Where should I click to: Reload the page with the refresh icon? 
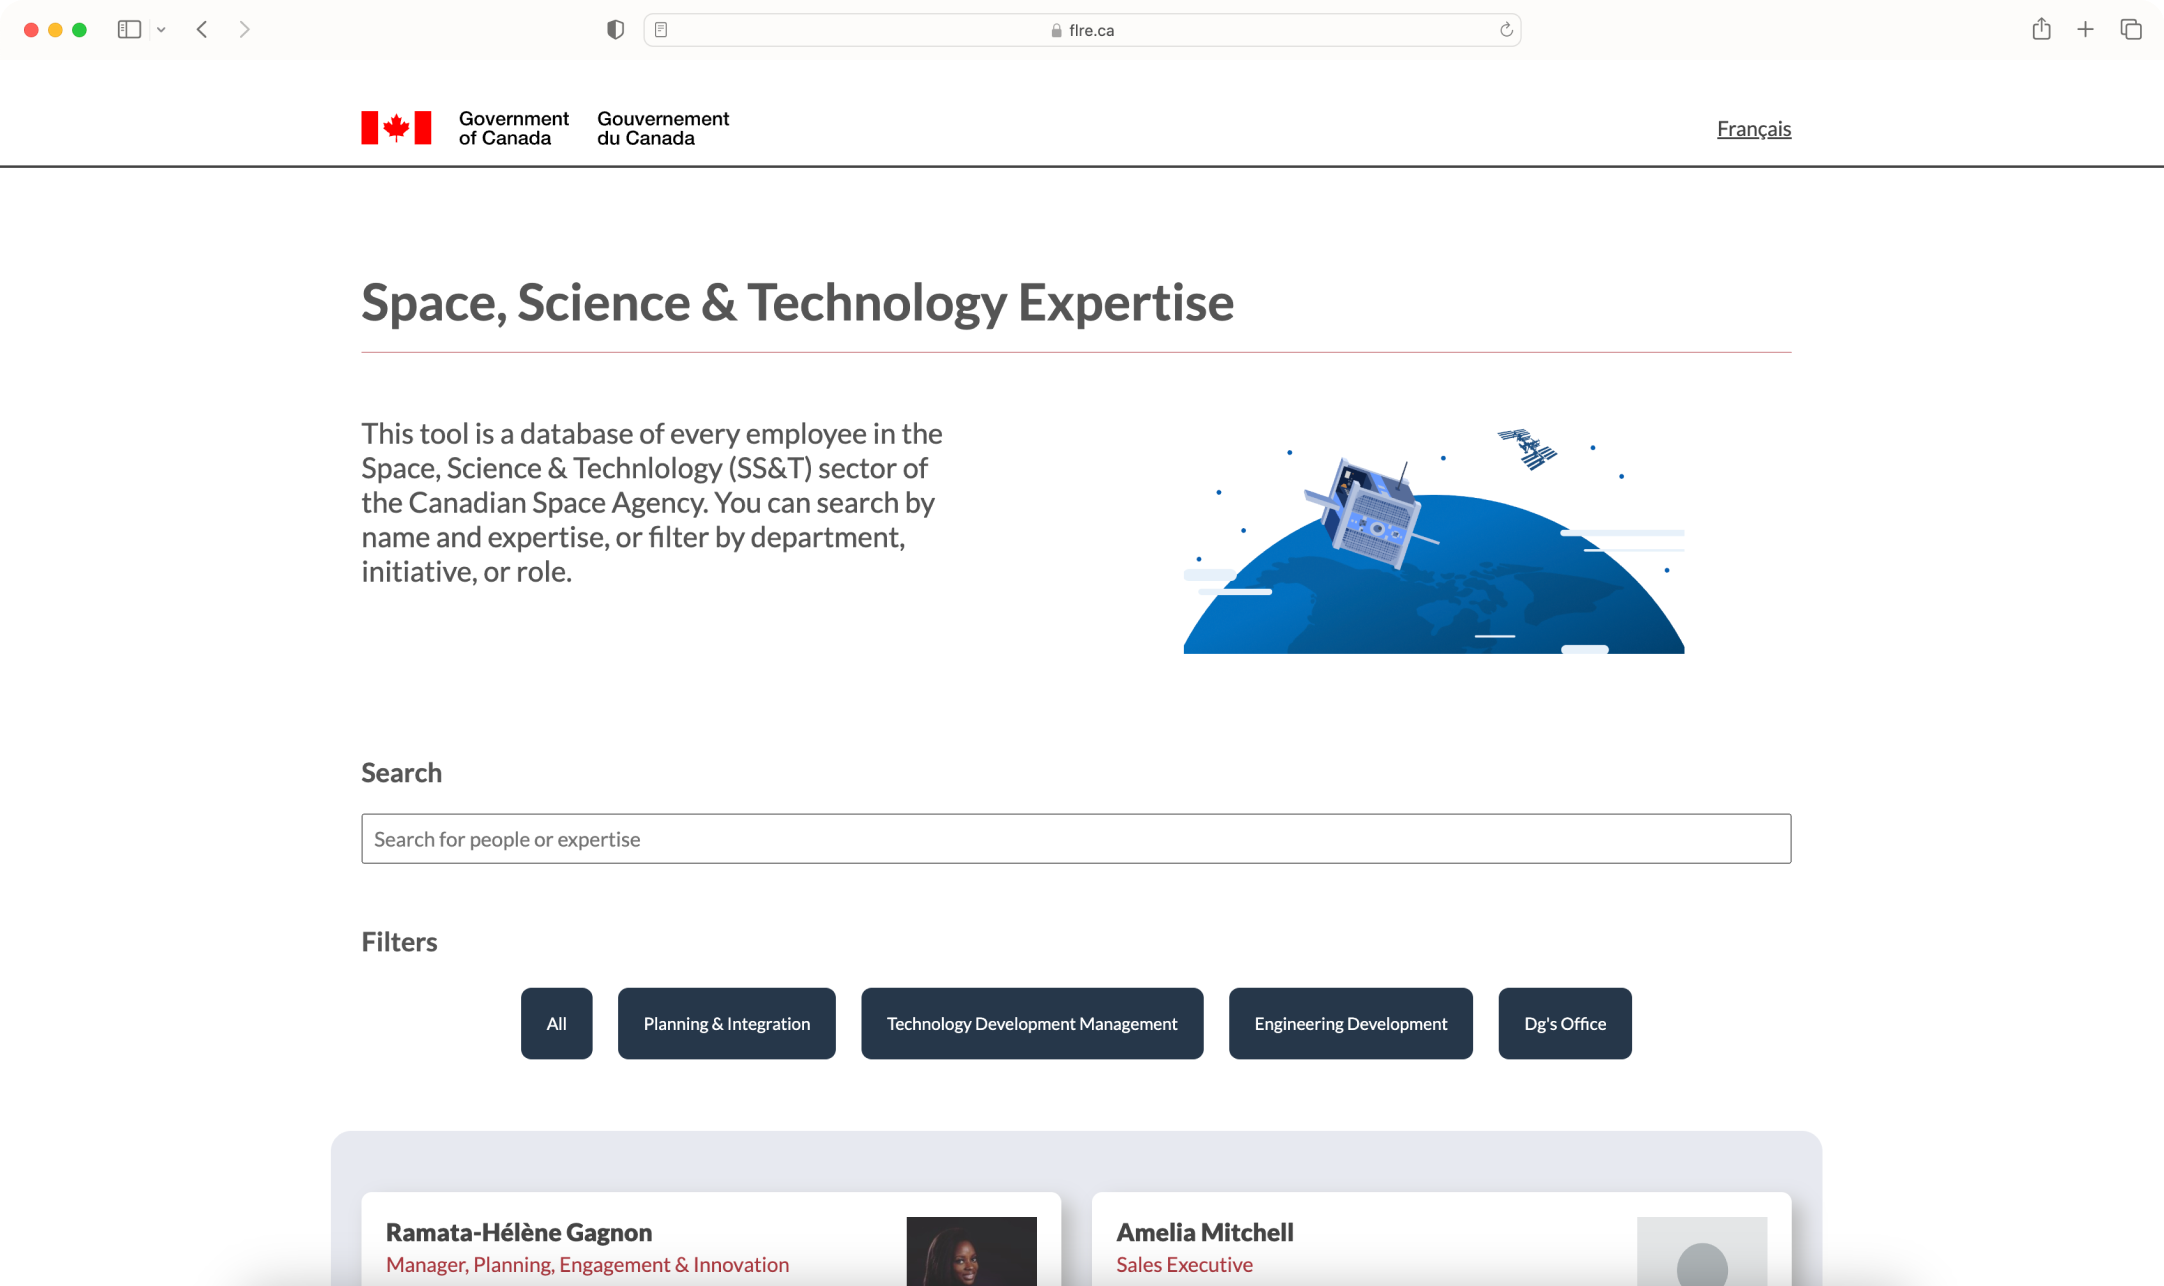1506,30
